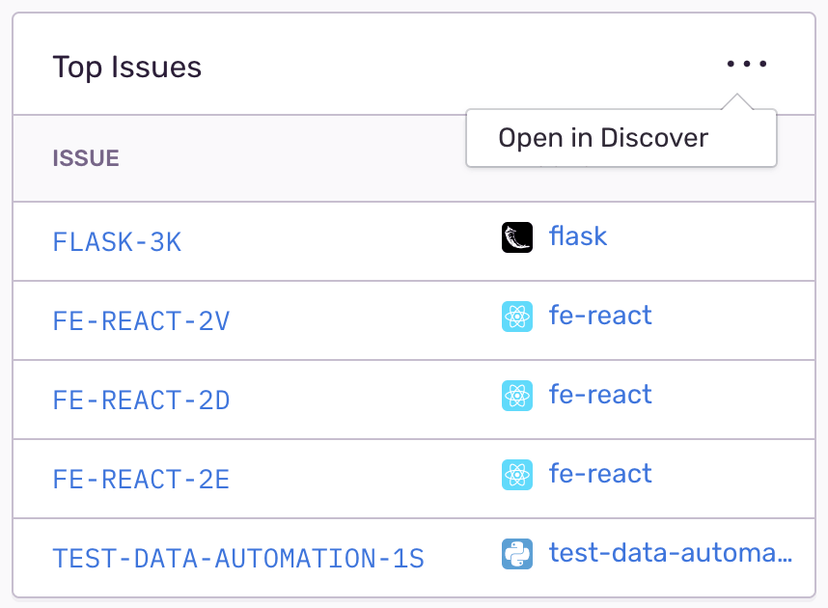The image size is (828, 608).
Task: Click the fe-react link beside FE-REACT-2E
Action: click(600, 473)
